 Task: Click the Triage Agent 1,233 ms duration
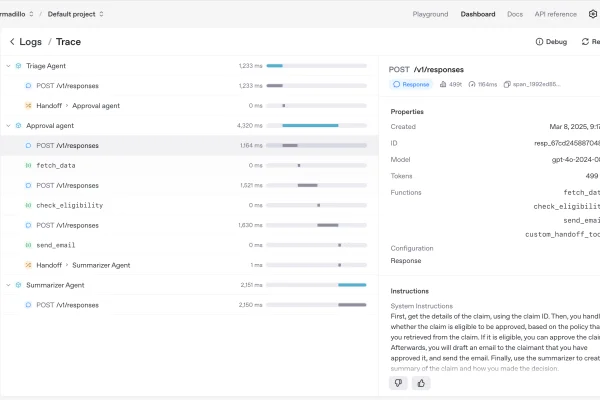point(251,66)
